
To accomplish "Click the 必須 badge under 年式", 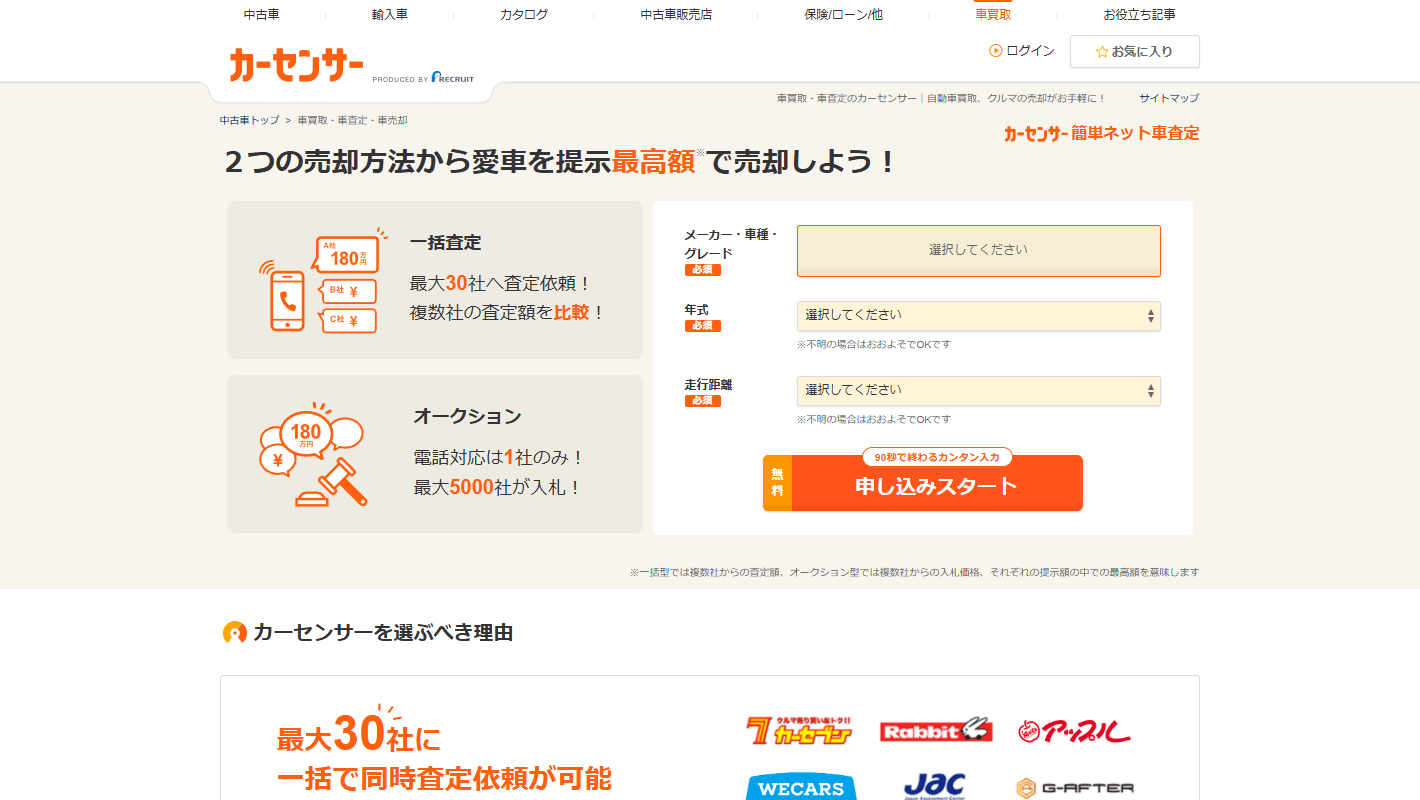I will (703, 326).
